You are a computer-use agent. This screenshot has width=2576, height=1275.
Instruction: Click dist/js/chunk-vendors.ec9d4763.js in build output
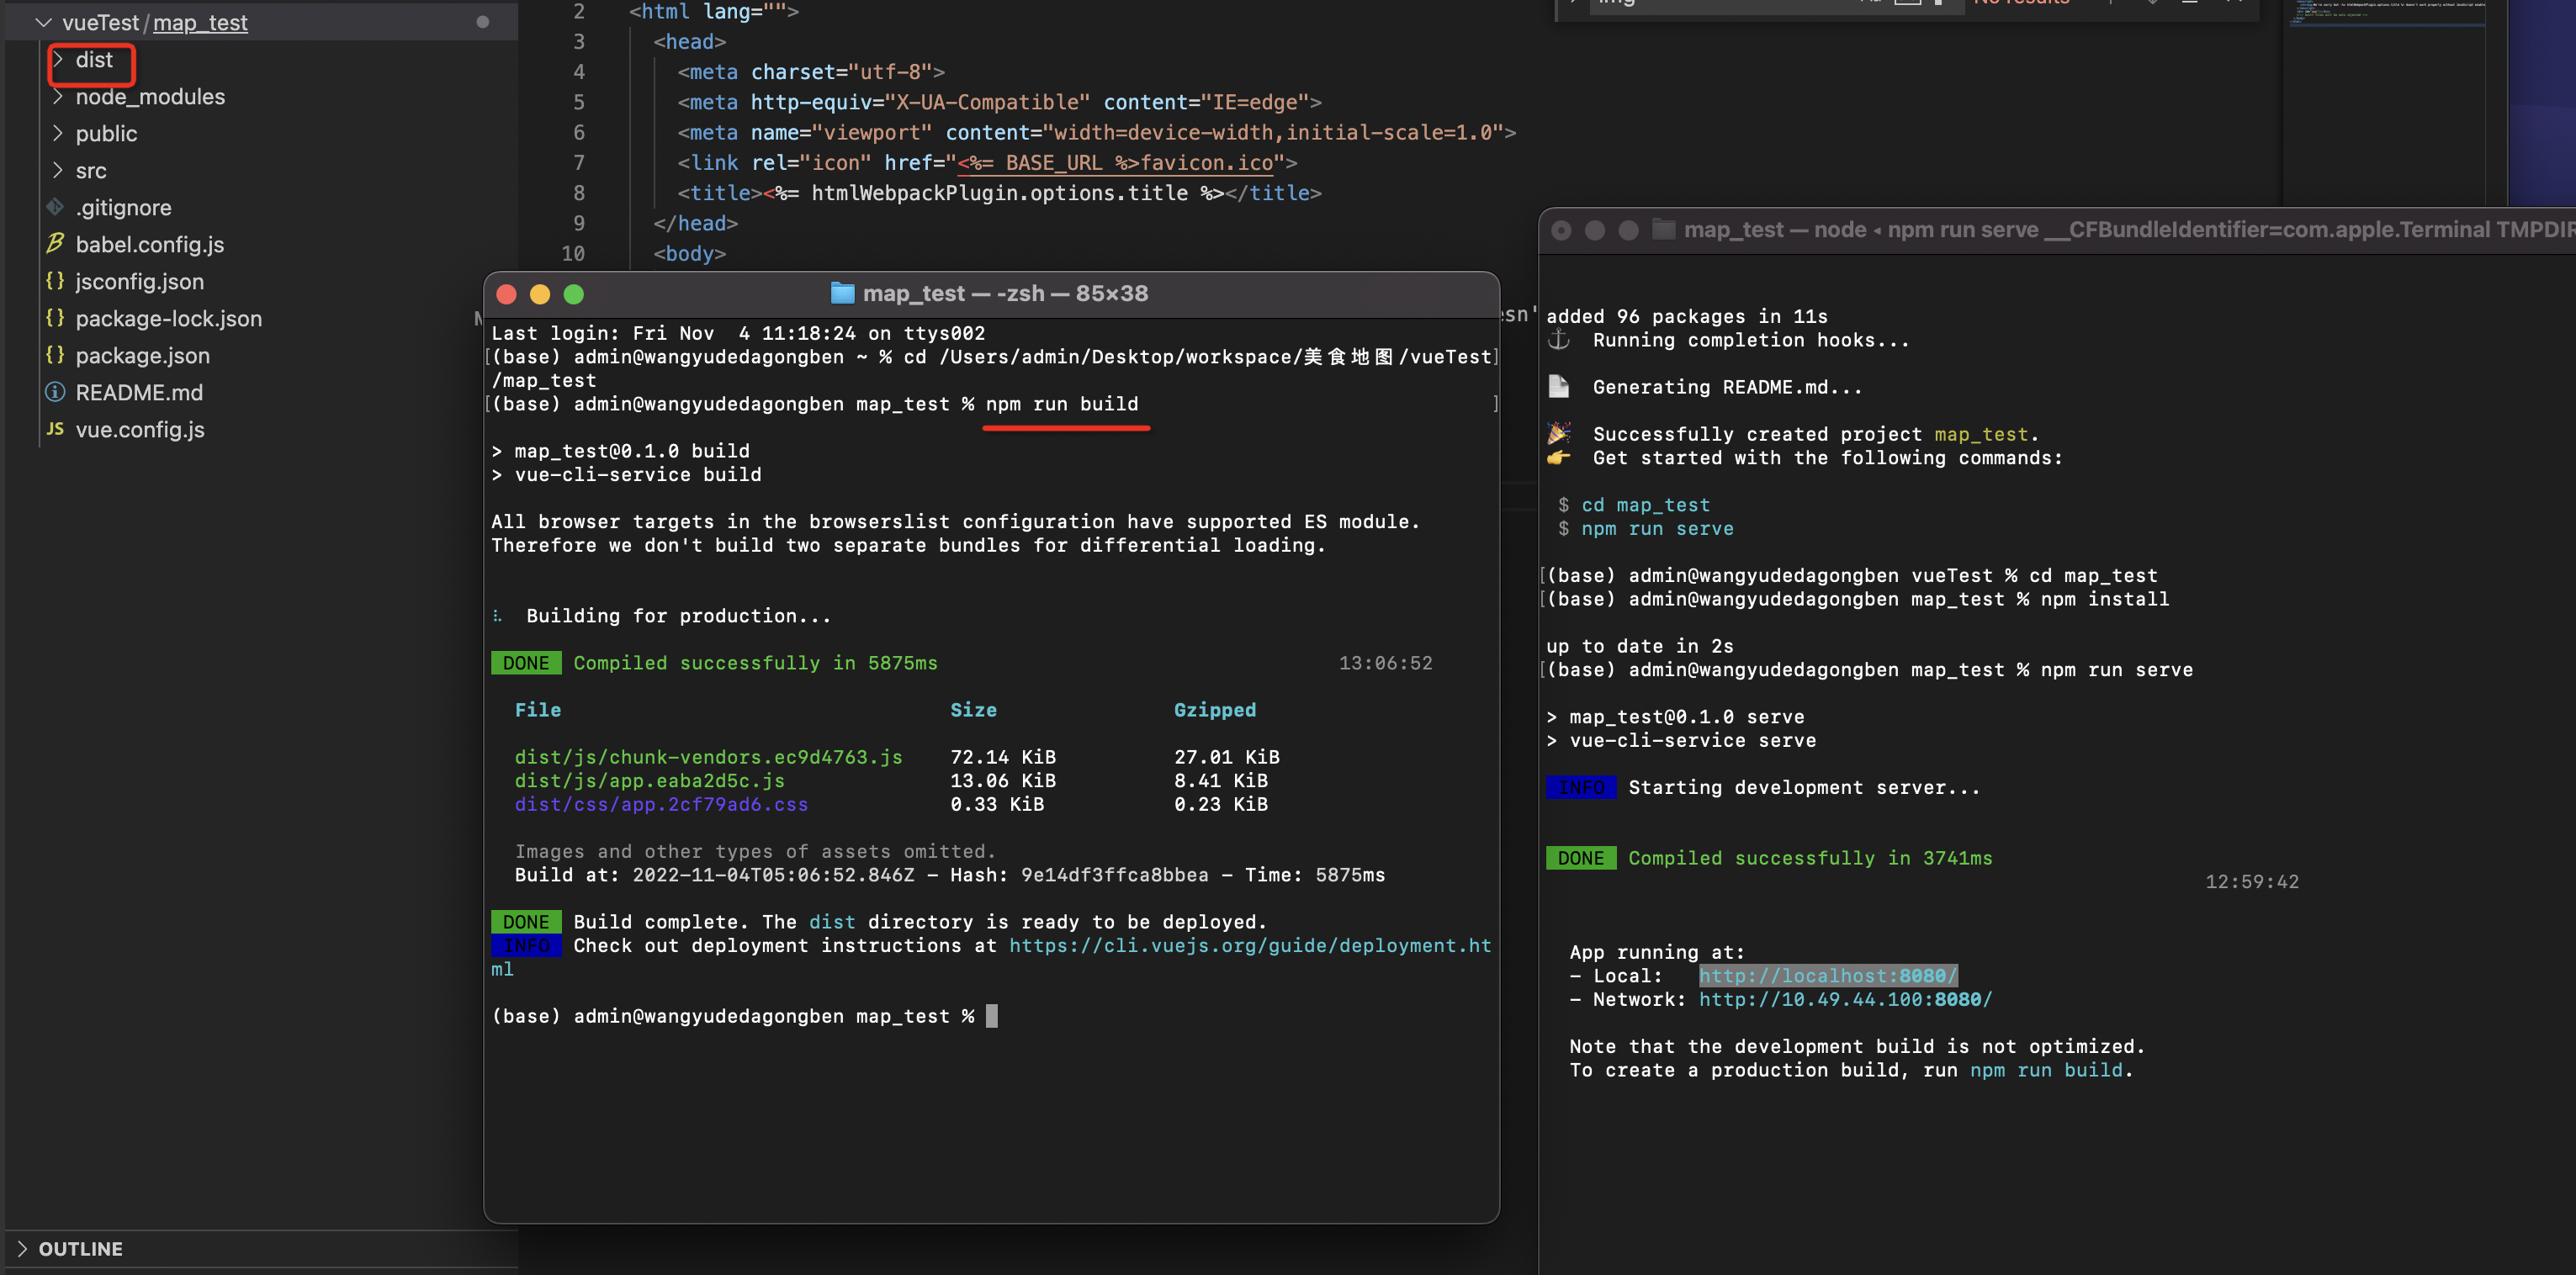click(x=708, y=757)
